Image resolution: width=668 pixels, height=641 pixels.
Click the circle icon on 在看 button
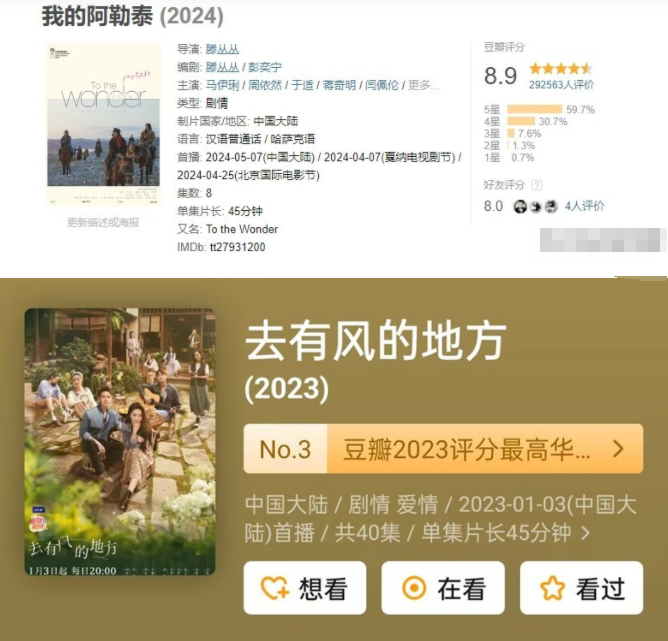click(x=414, y=588)
